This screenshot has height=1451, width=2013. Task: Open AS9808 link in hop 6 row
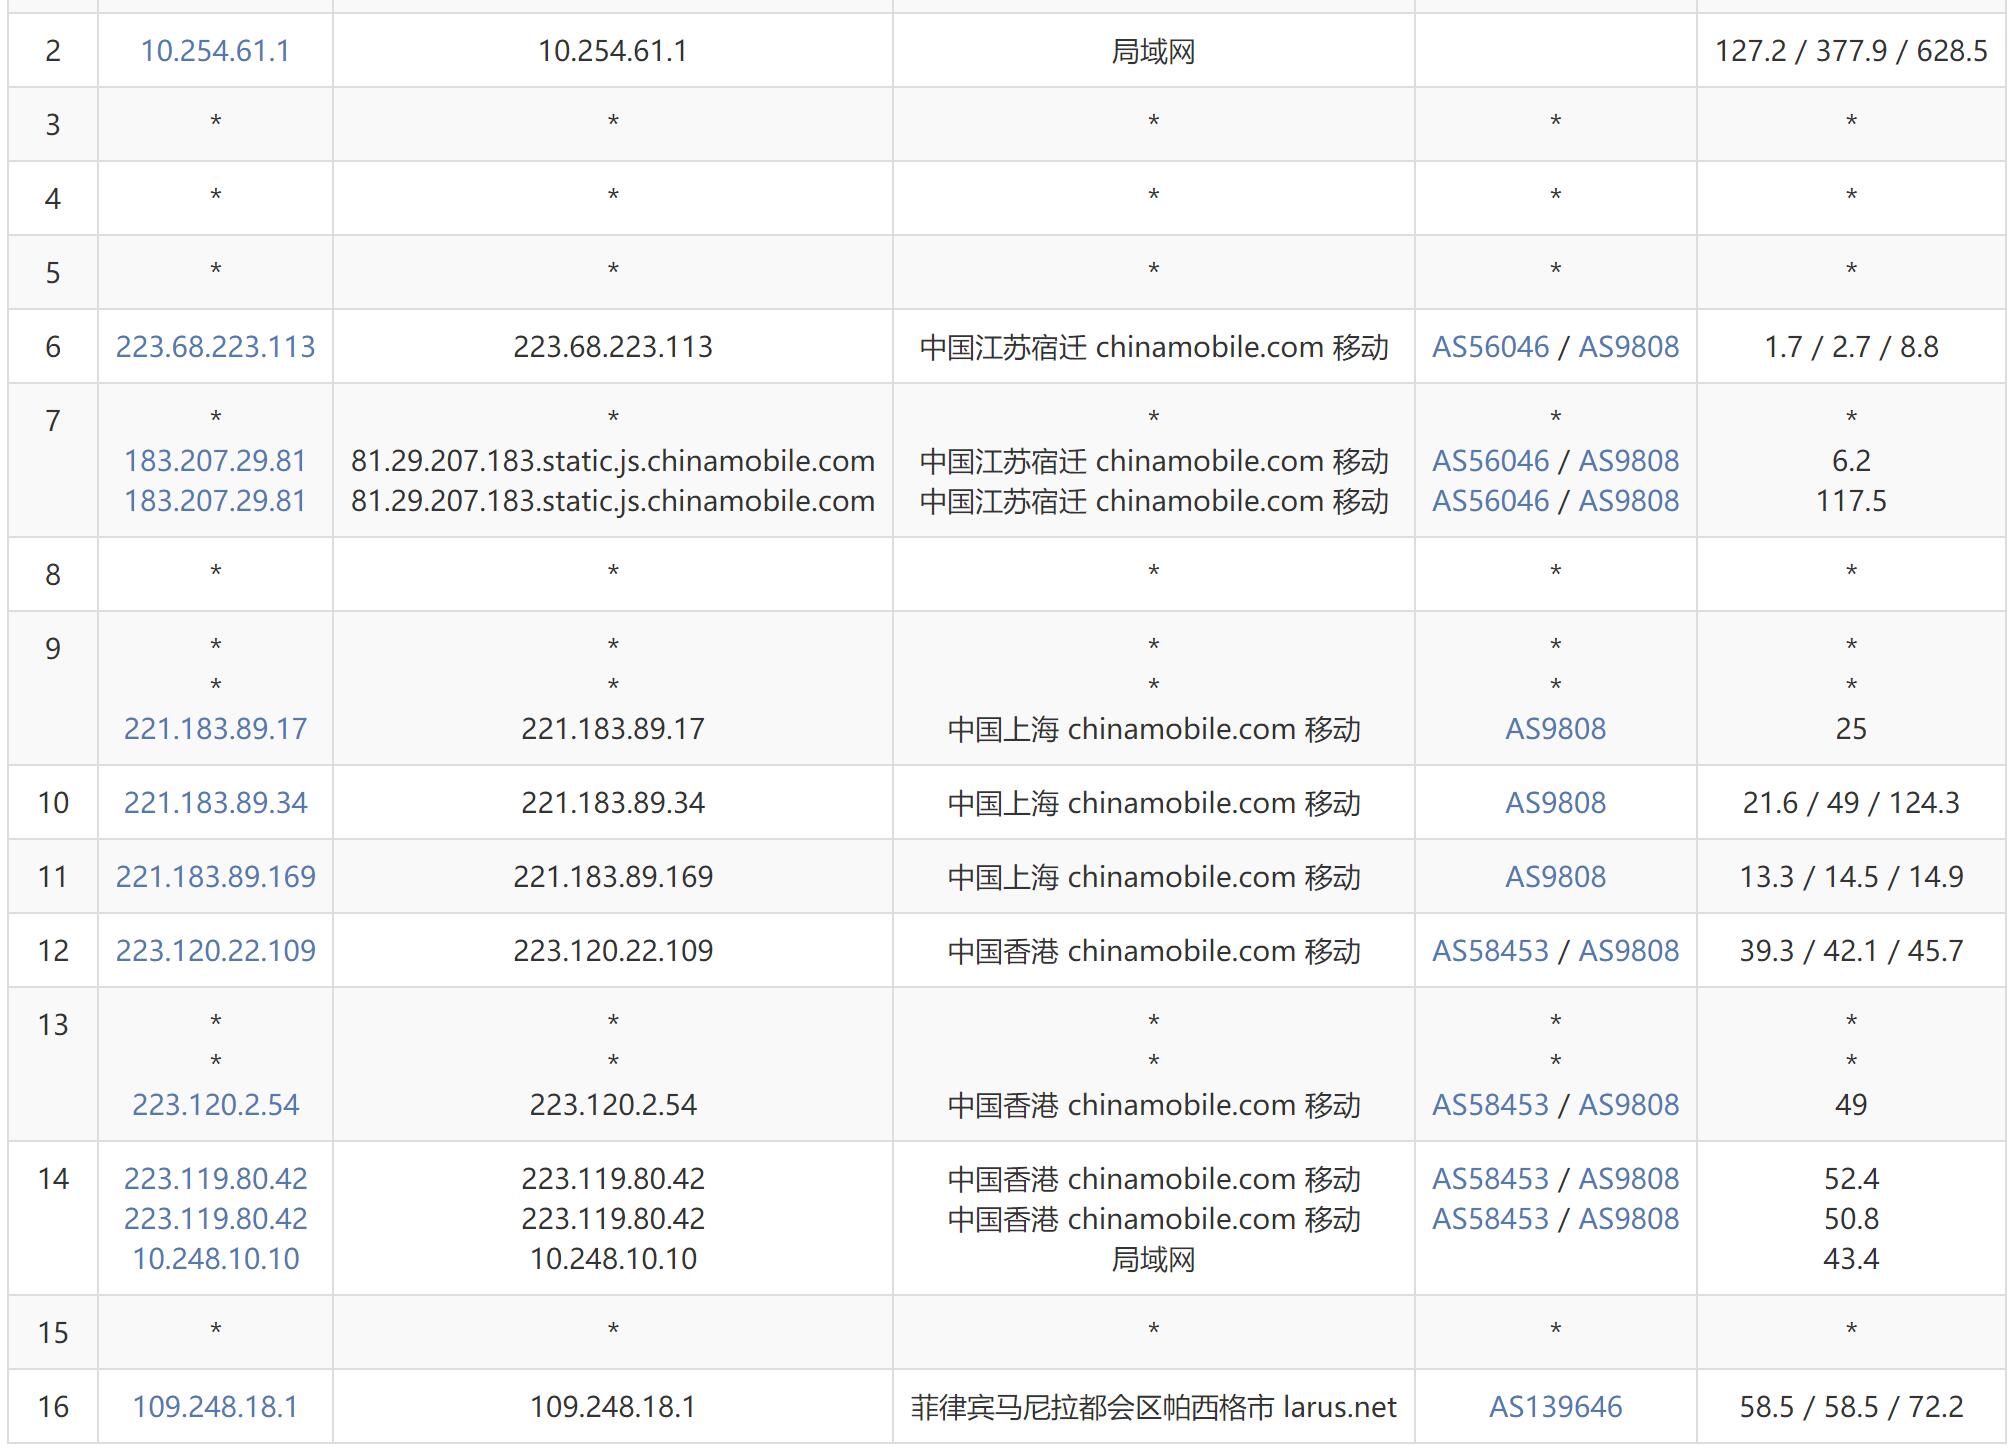click(1629, 347)
